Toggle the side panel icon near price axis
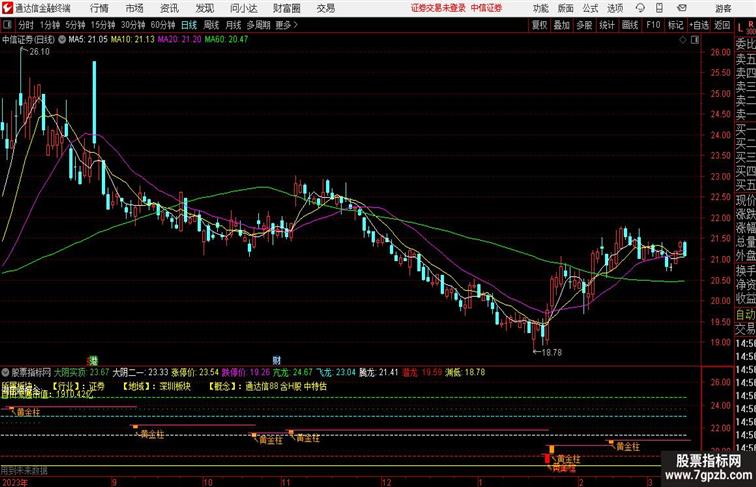Image resolution: width=756 pixels, height=487 pixels. click(x=695, y=40)
